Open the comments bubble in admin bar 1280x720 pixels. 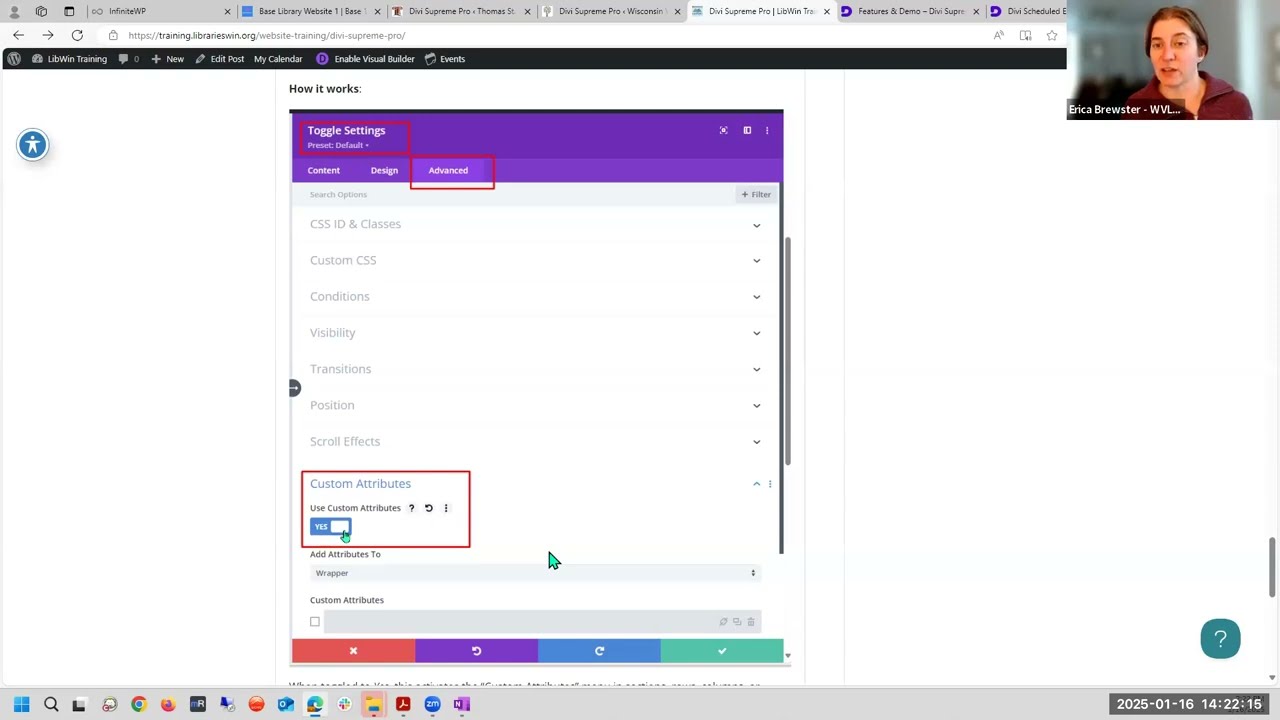pos(128,59)
